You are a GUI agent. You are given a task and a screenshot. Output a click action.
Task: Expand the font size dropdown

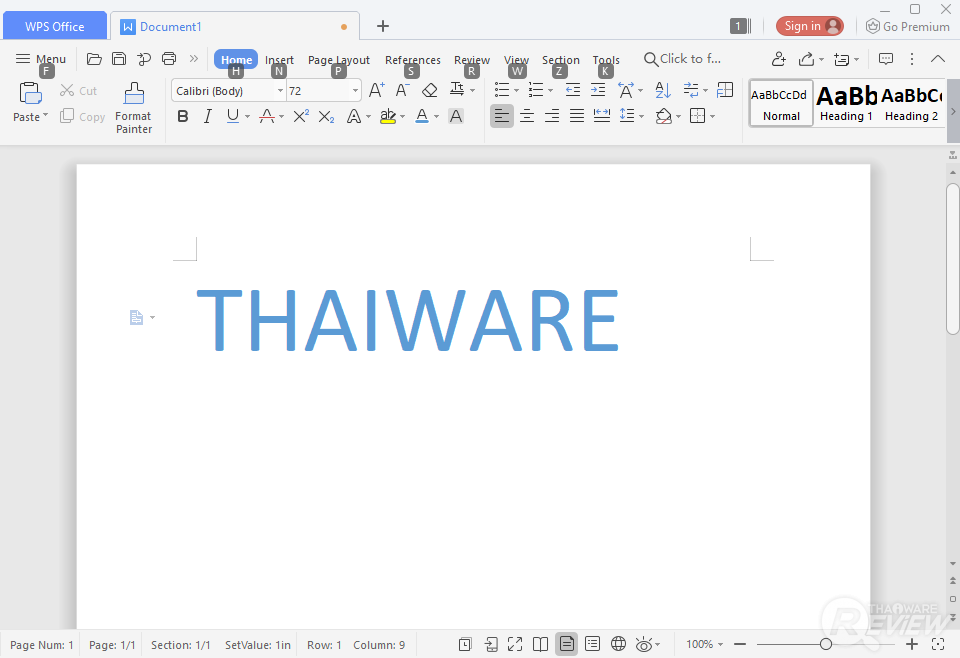click(x=354, y=91)
